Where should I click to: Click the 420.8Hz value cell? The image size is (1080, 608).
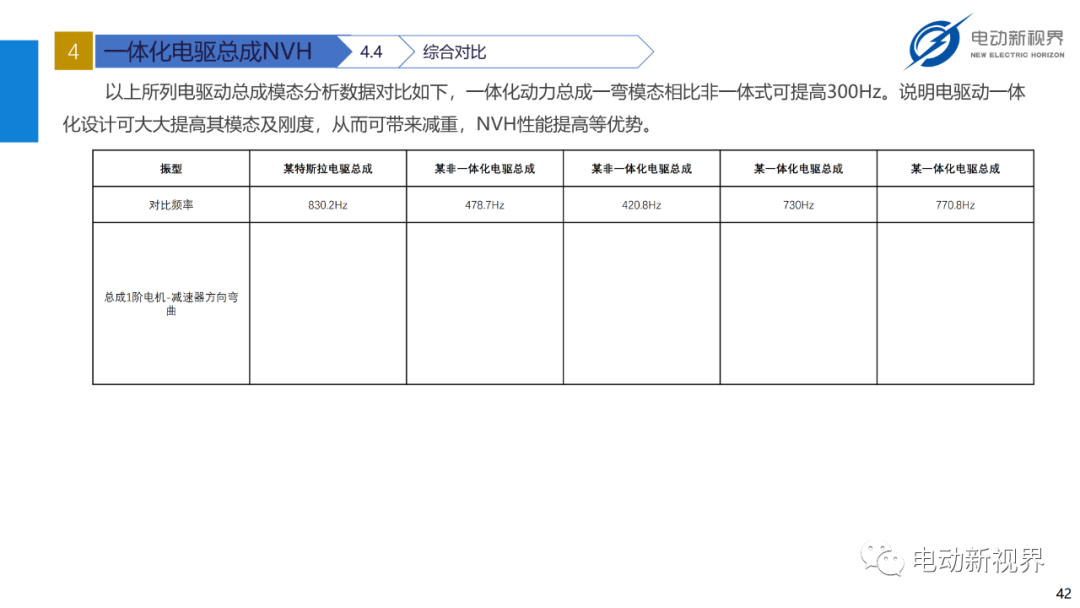641,205
